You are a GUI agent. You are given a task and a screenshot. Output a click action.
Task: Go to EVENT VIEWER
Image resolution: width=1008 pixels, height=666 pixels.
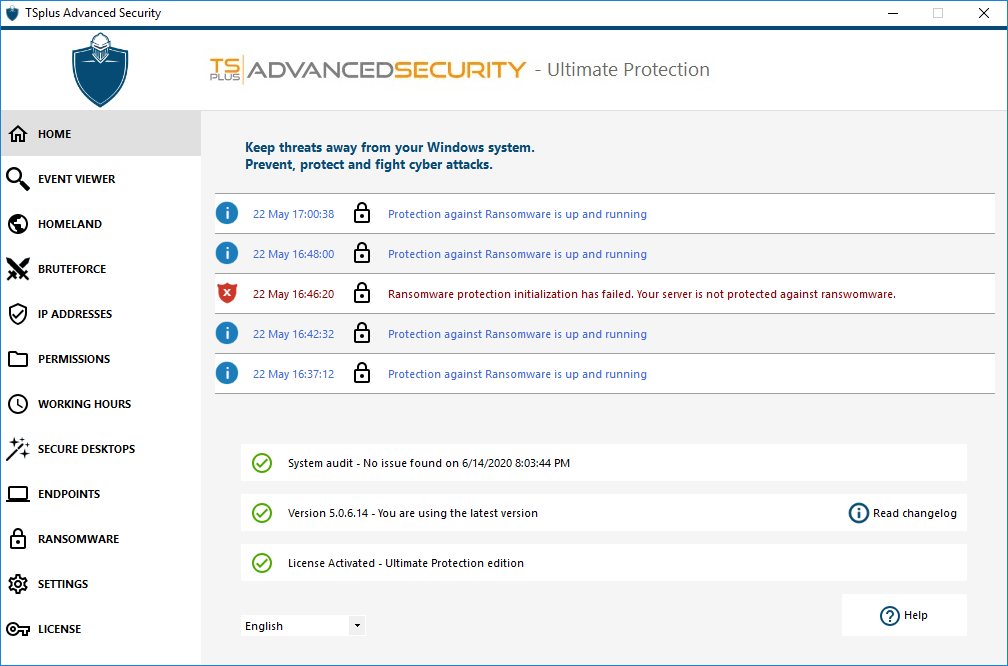point(101,179)
